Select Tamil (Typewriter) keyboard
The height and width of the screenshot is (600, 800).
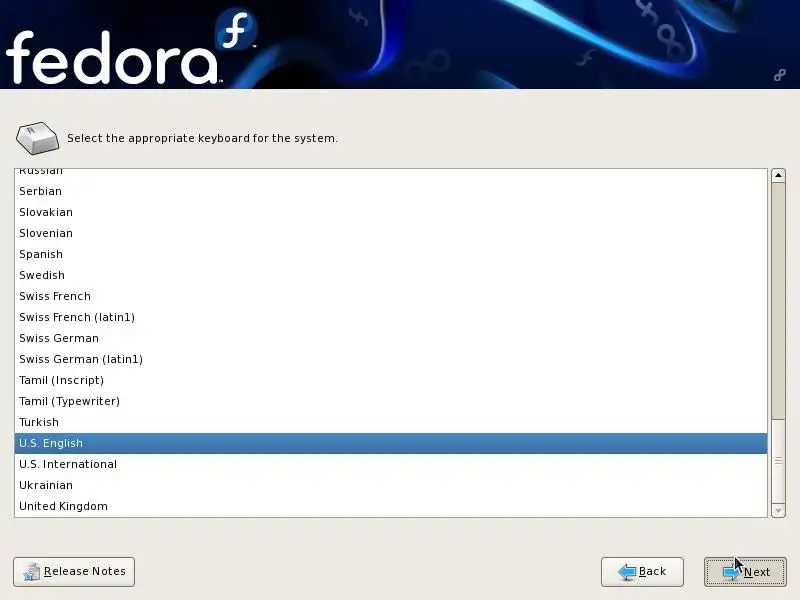391,401
